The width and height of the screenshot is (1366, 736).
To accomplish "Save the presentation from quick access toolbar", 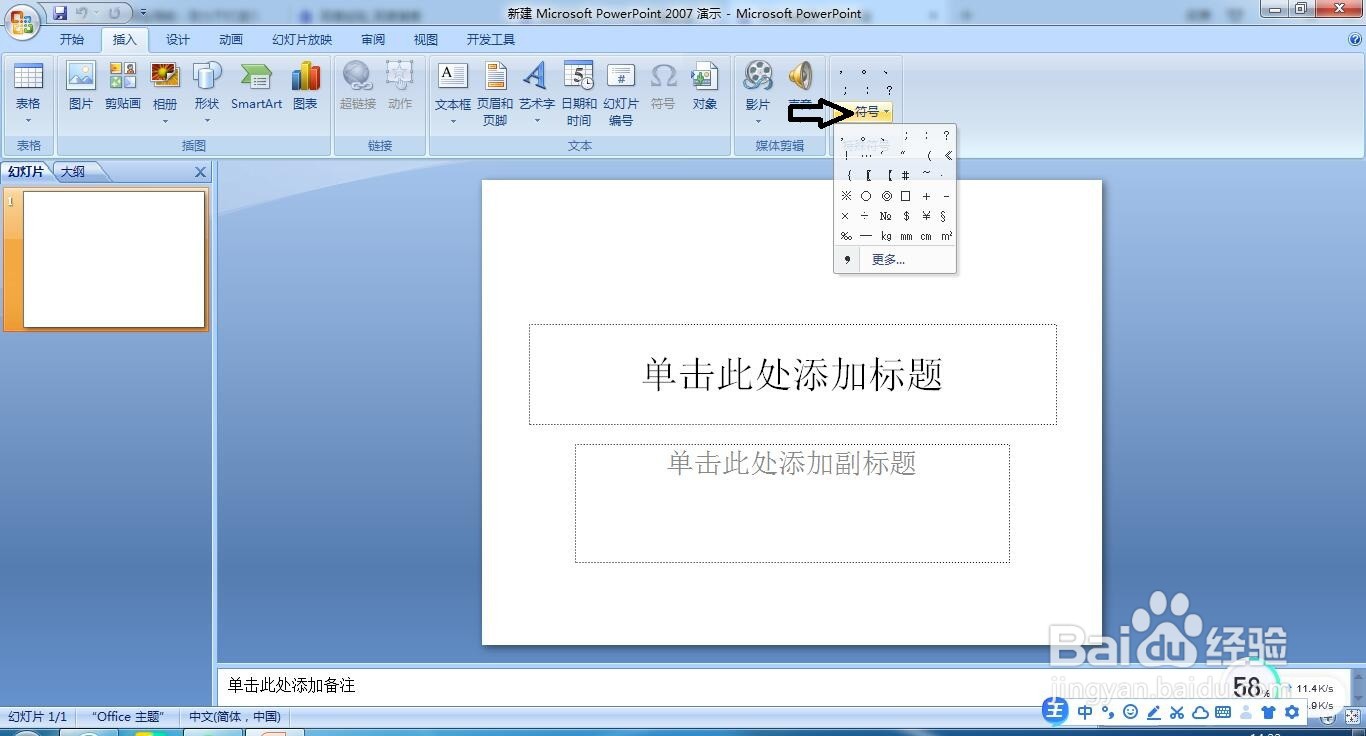I will click(60, 13).
